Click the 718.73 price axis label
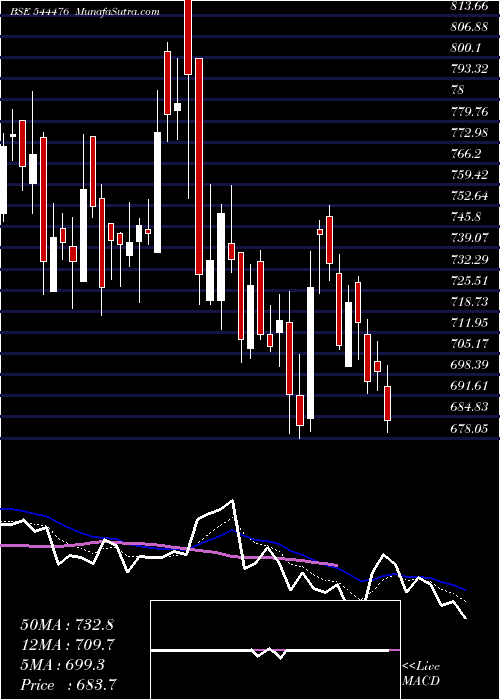 pyautogui.click(x=469, y=301)
